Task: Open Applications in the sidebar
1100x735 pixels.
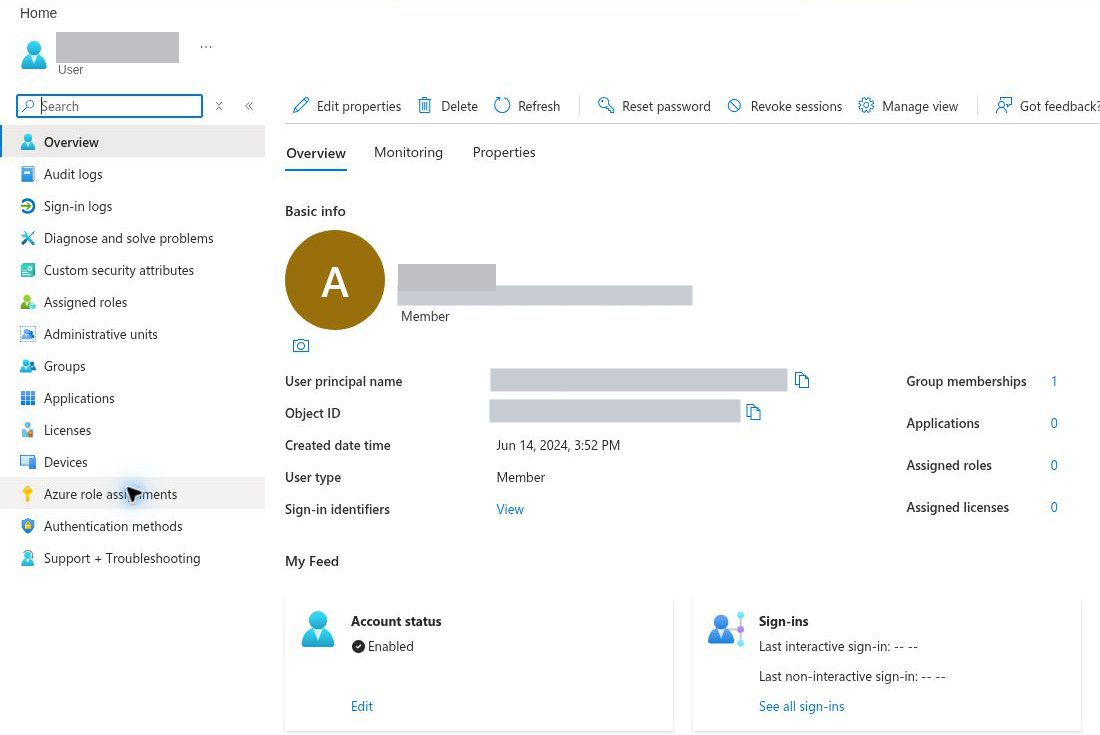Action: 133,398
